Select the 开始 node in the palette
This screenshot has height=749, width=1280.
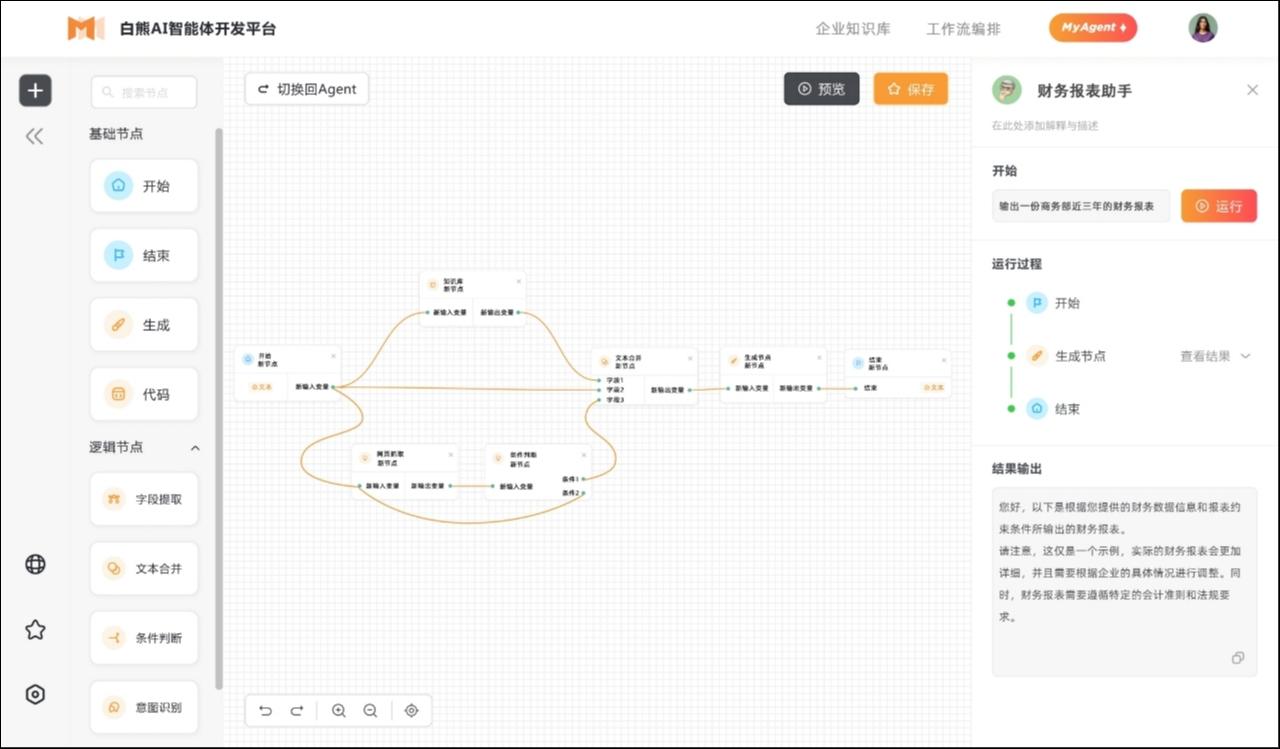(144, 186)
